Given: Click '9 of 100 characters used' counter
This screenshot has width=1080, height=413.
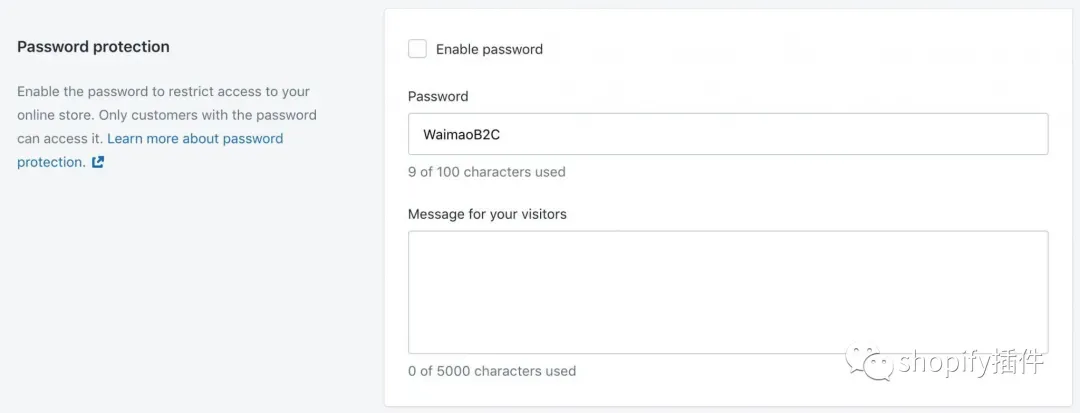Looking at the screenshot, I should 486,172.
